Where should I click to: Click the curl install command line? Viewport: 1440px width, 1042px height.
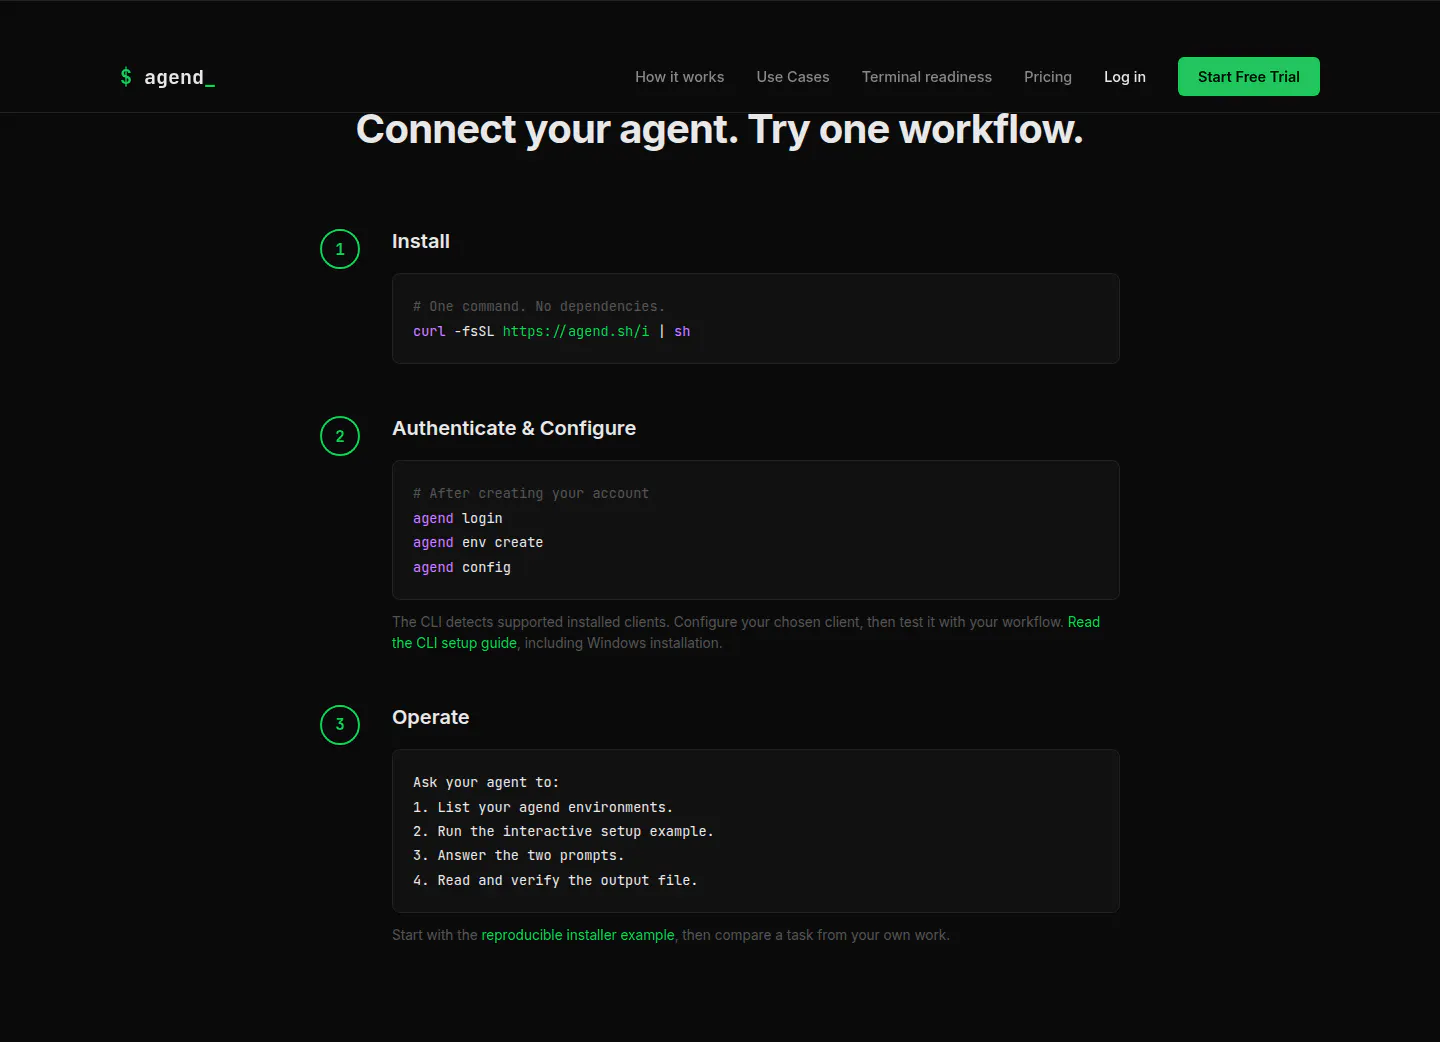552,331
